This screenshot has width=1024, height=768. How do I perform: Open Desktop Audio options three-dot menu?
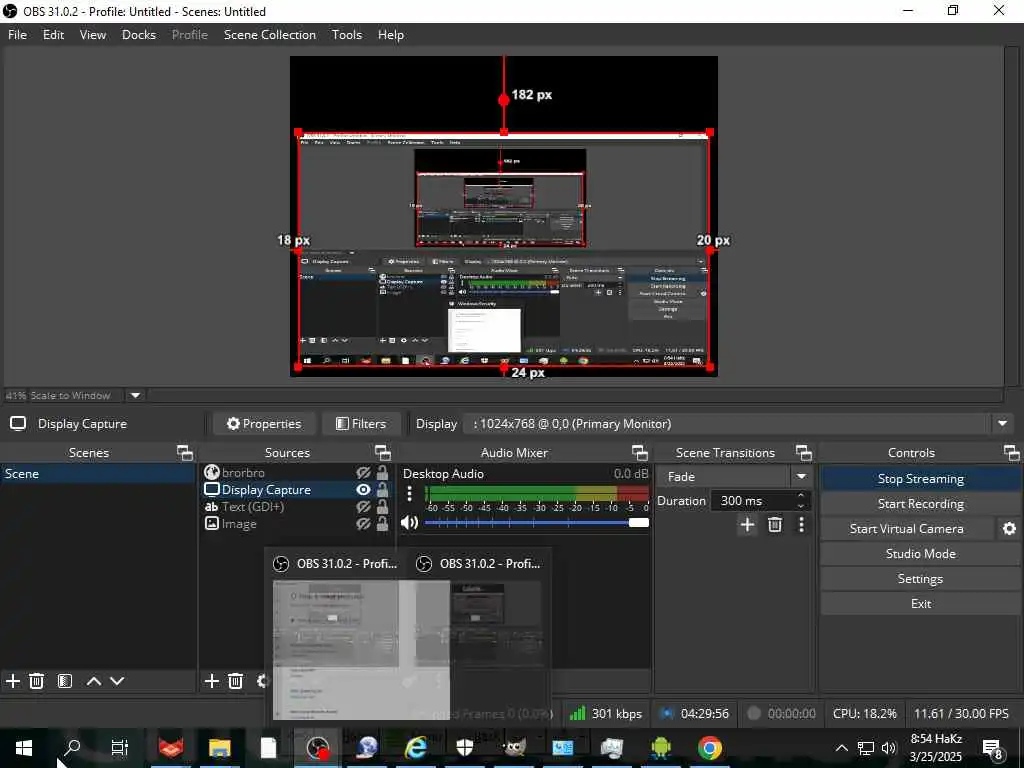tap(409, 494)
